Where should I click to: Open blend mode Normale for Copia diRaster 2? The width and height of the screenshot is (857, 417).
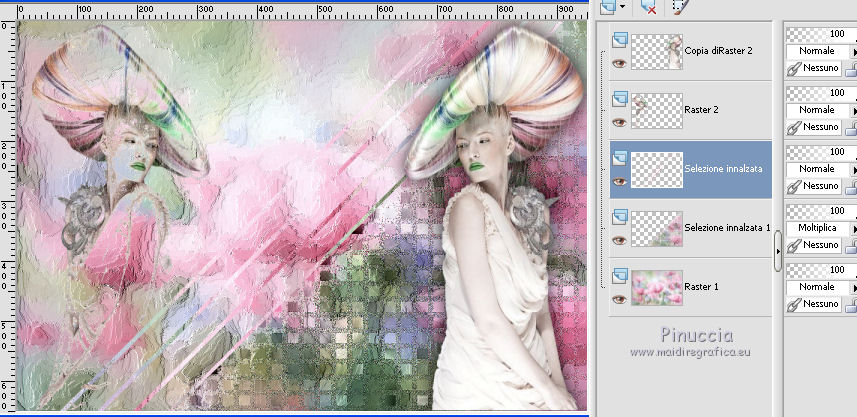point(817,51)
